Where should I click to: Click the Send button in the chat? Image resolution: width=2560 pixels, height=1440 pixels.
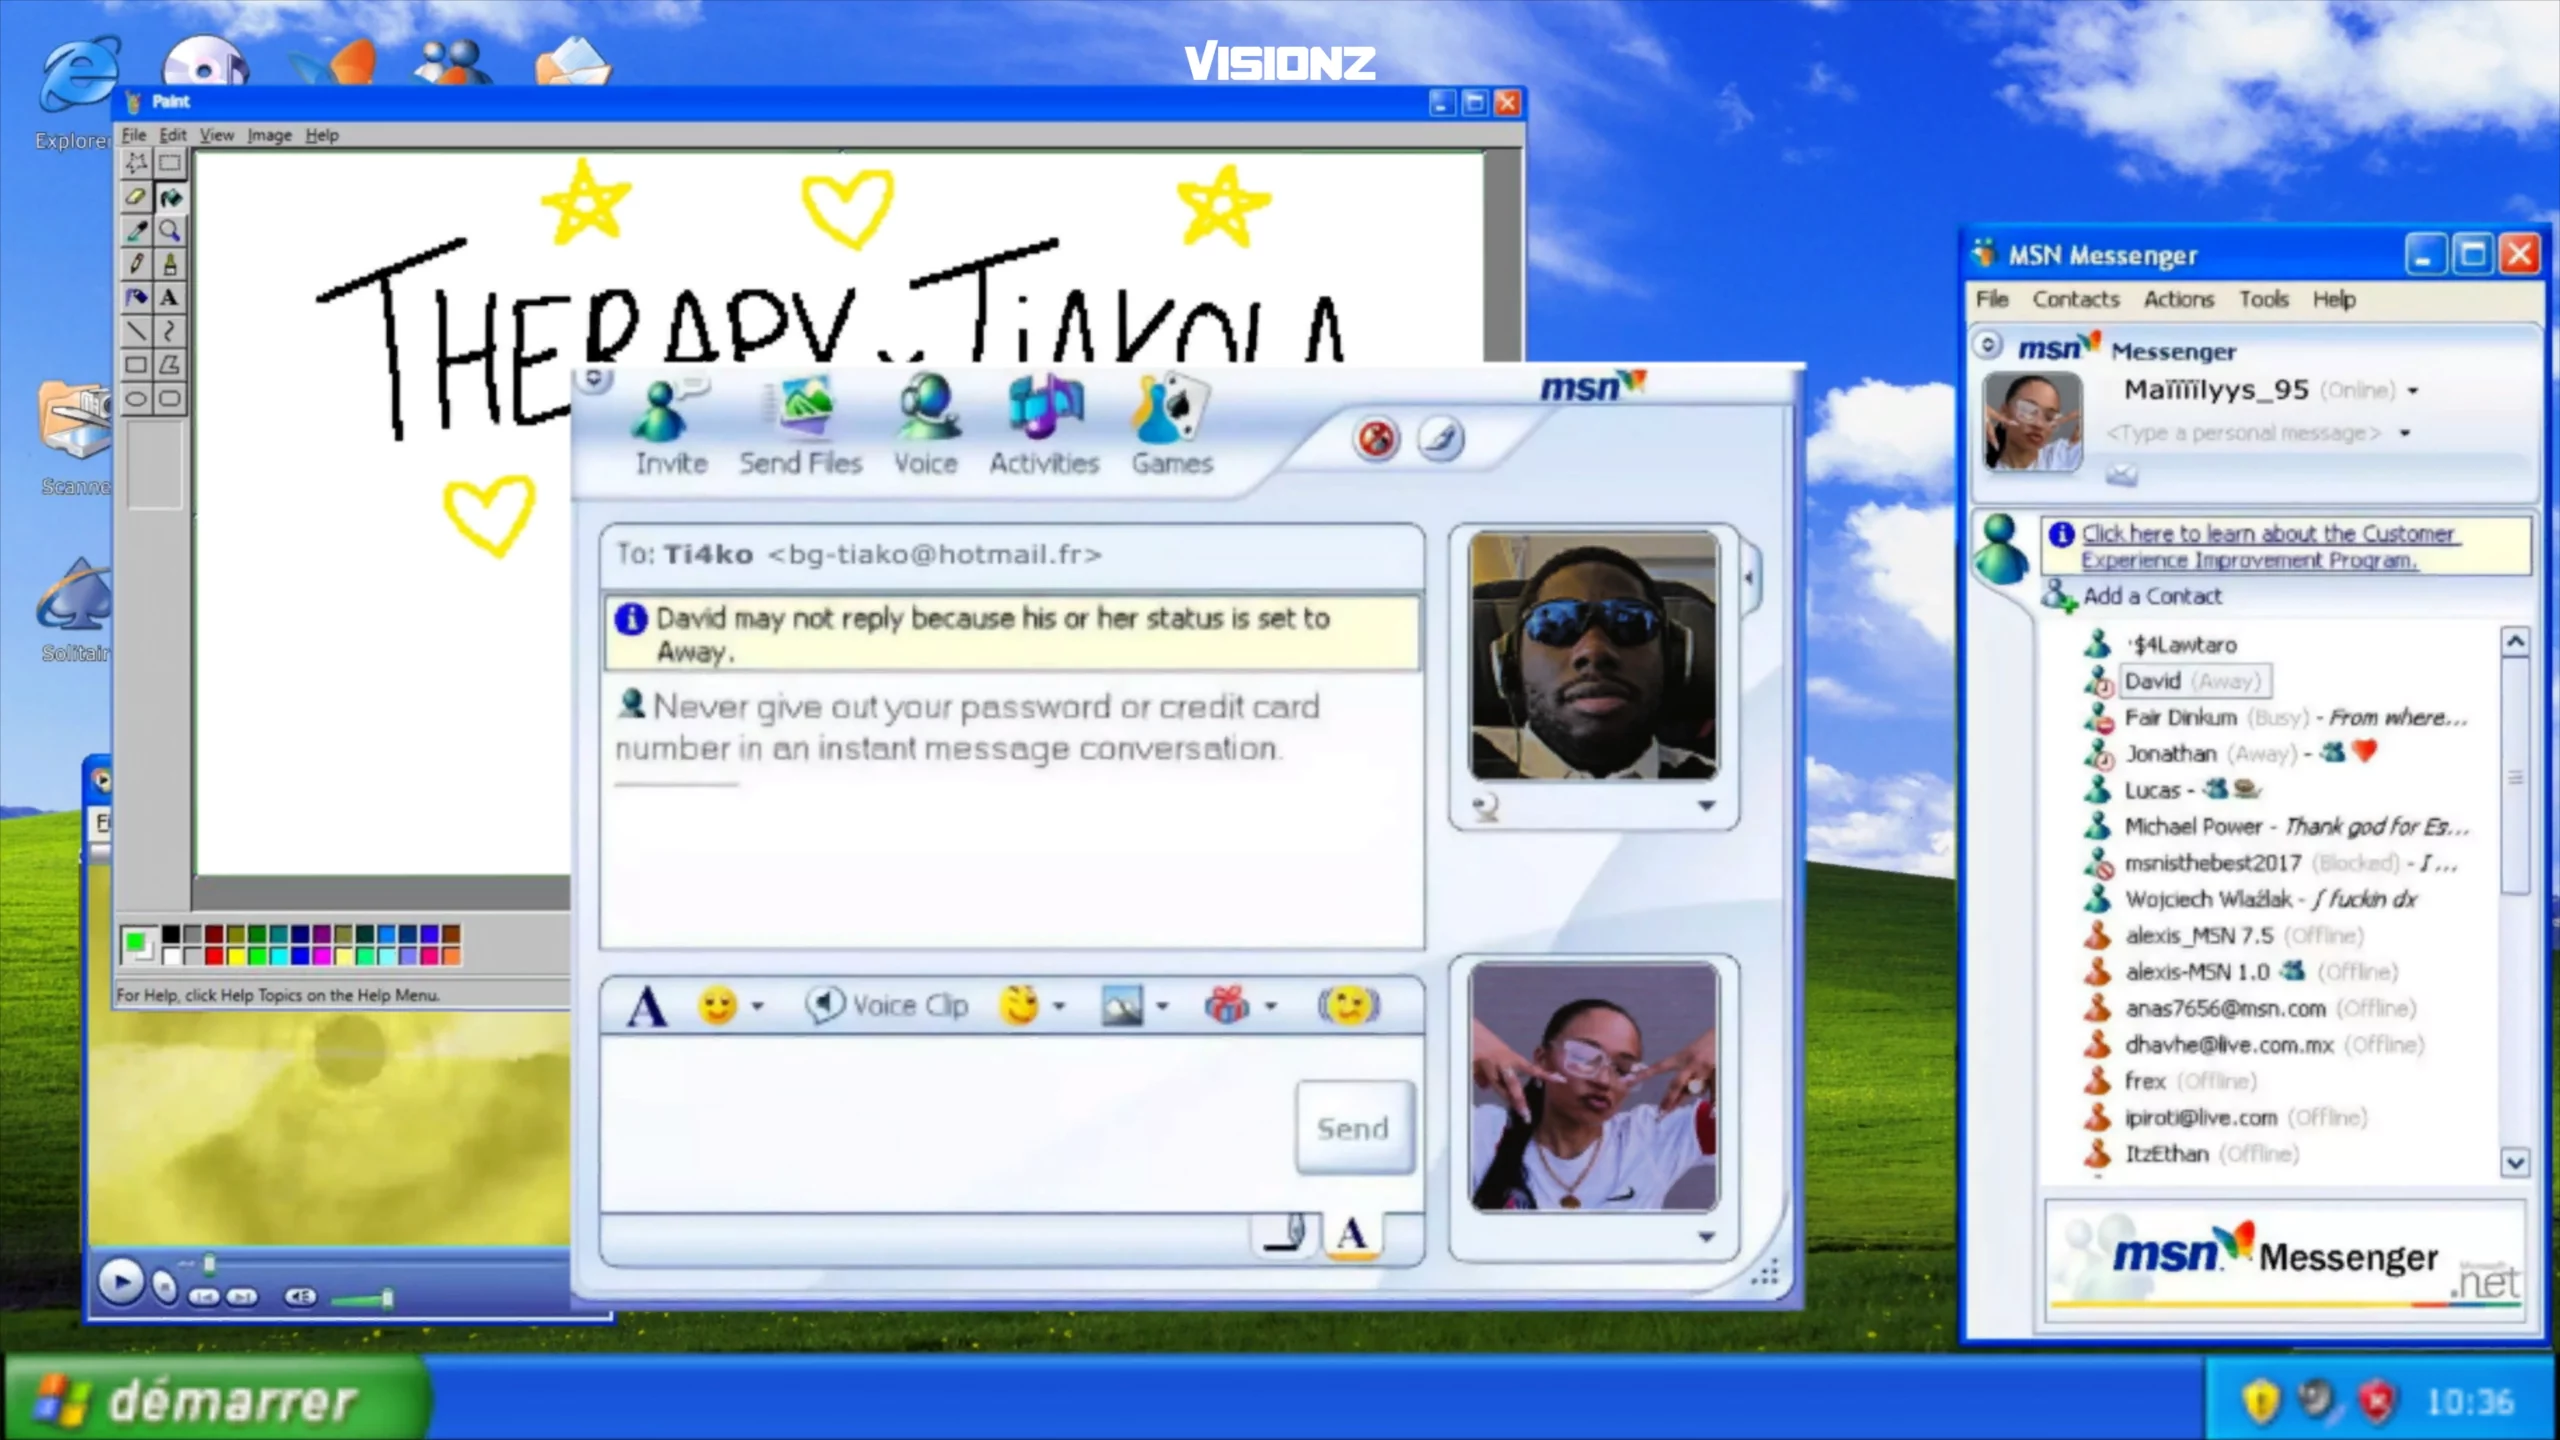[x=1354, y=1128]
